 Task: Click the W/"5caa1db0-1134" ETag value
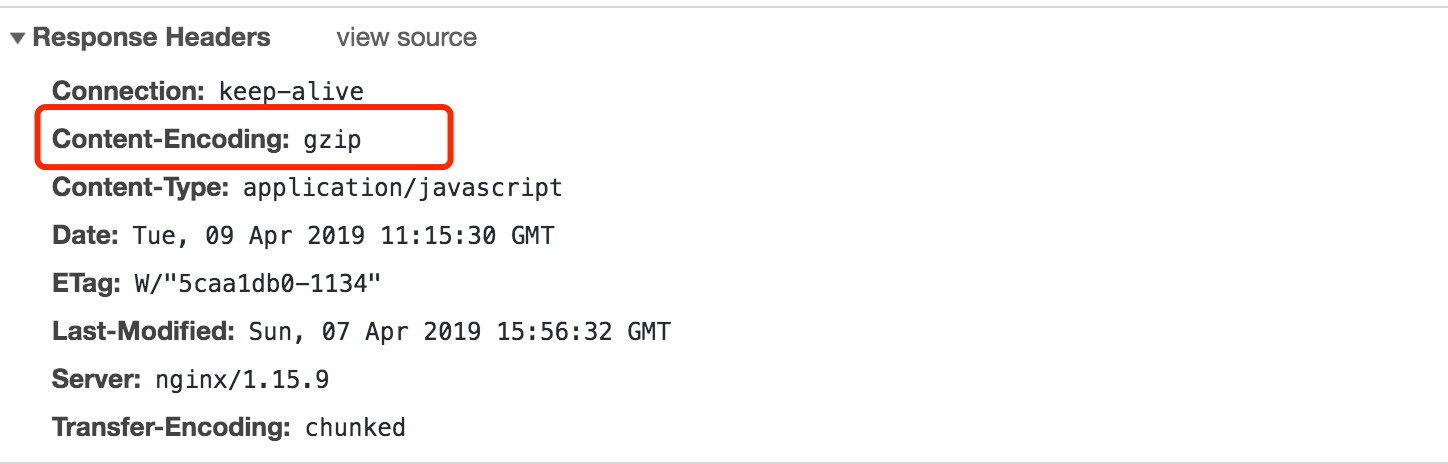[258, 284]
